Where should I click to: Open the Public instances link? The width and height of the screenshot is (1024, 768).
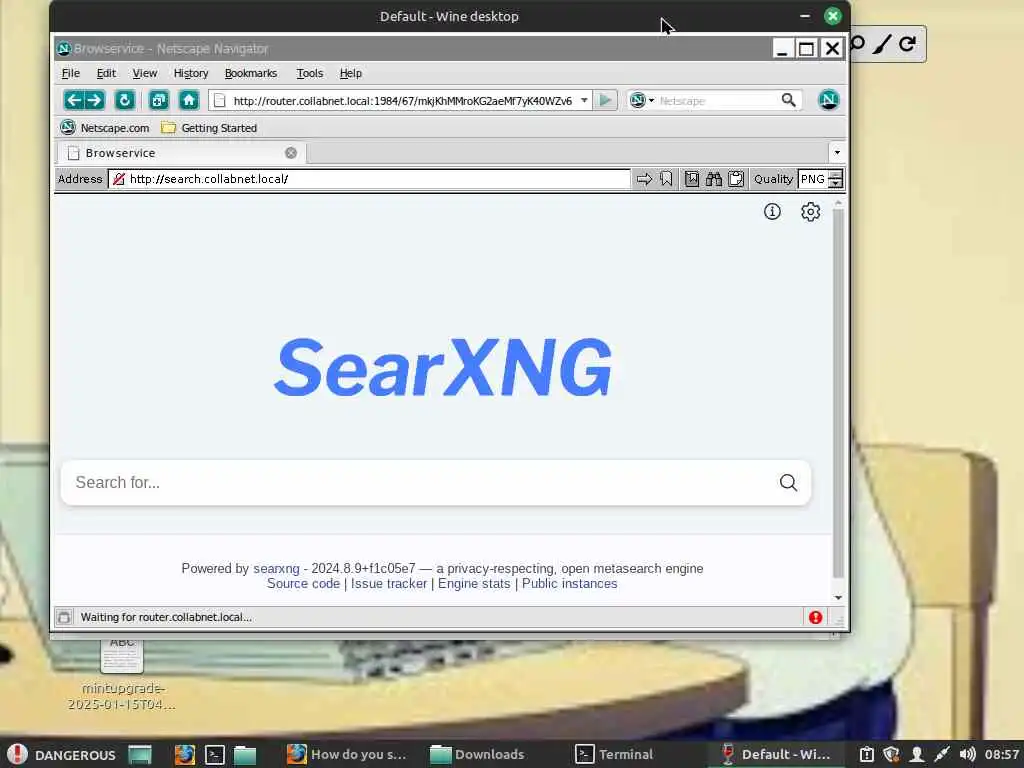pos(569,584)
